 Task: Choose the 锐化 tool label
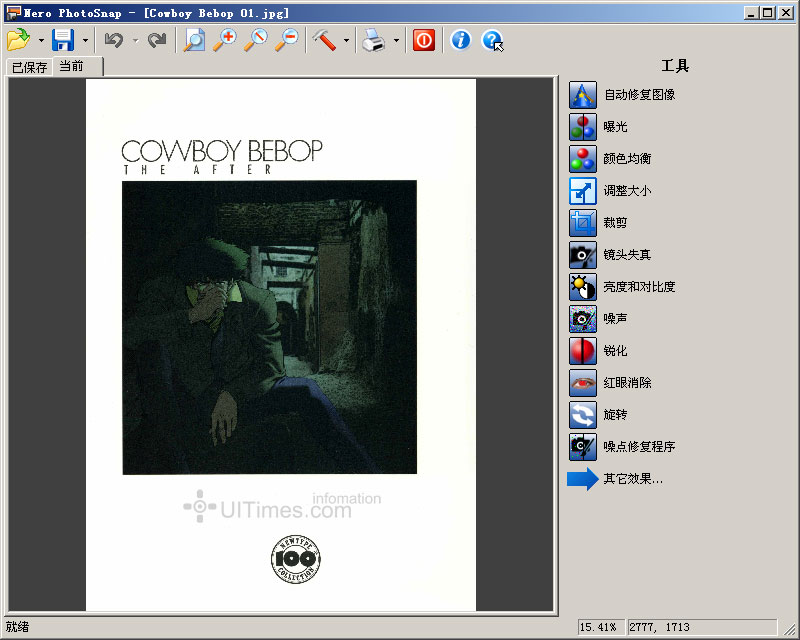(x=615, y=351)
